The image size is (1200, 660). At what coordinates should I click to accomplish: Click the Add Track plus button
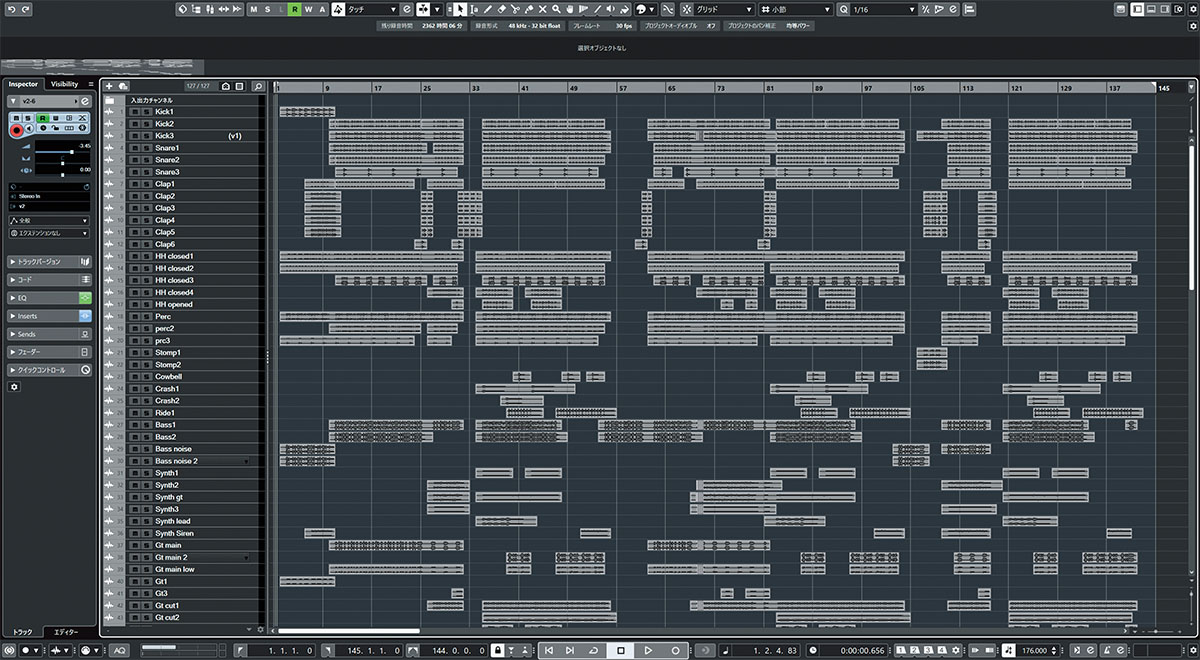point(109,86)
